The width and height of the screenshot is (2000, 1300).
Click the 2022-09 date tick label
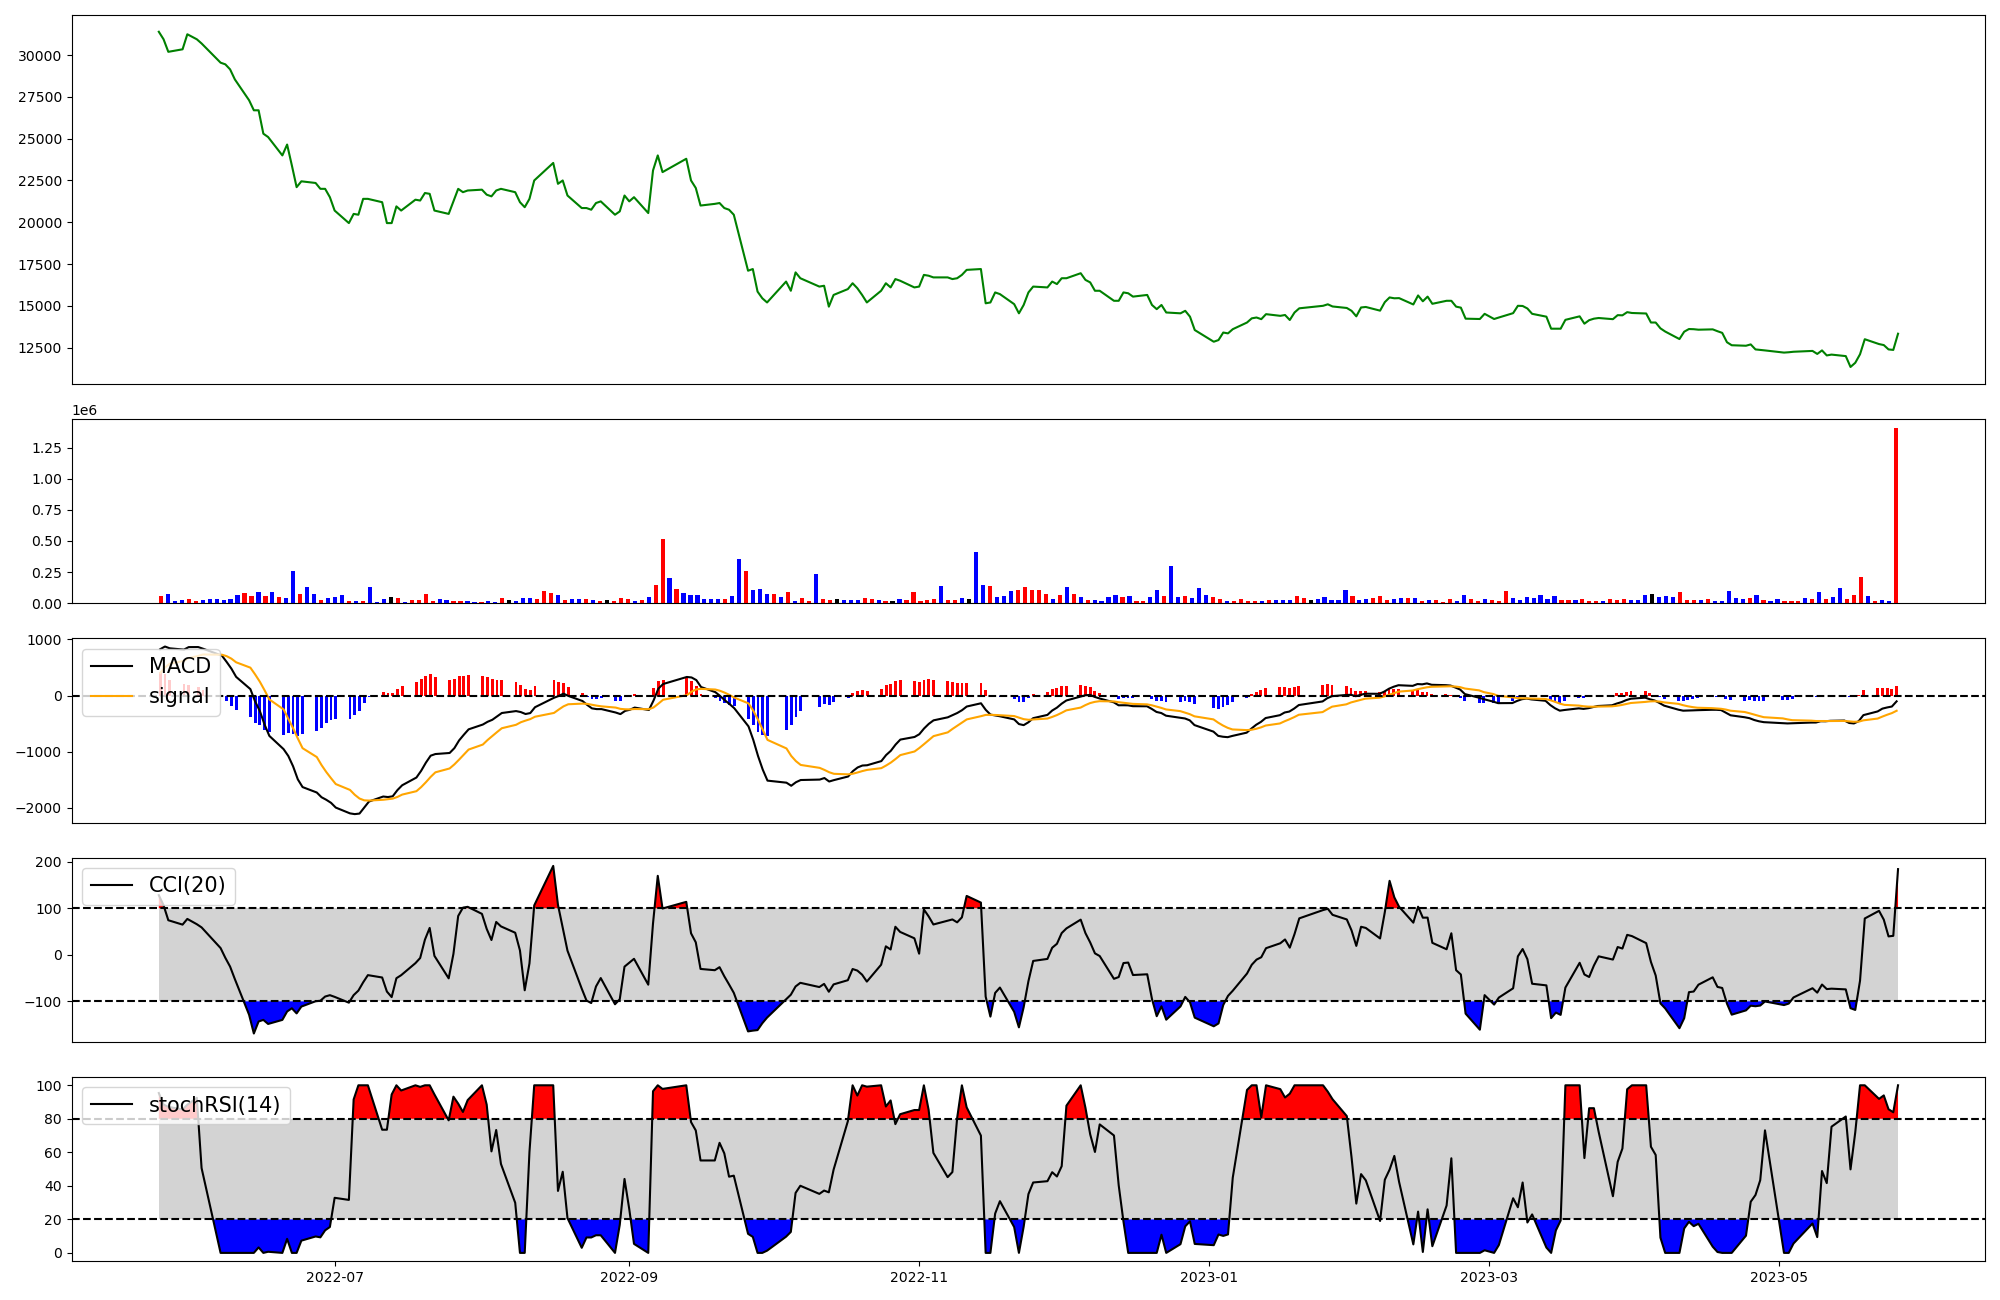[x=629, y=1277]
